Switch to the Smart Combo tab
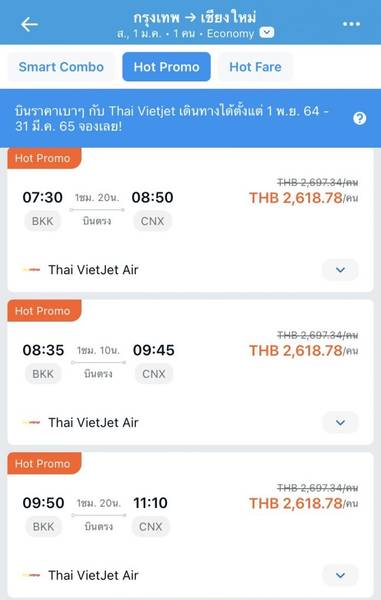381x600 pixels. 61,67
